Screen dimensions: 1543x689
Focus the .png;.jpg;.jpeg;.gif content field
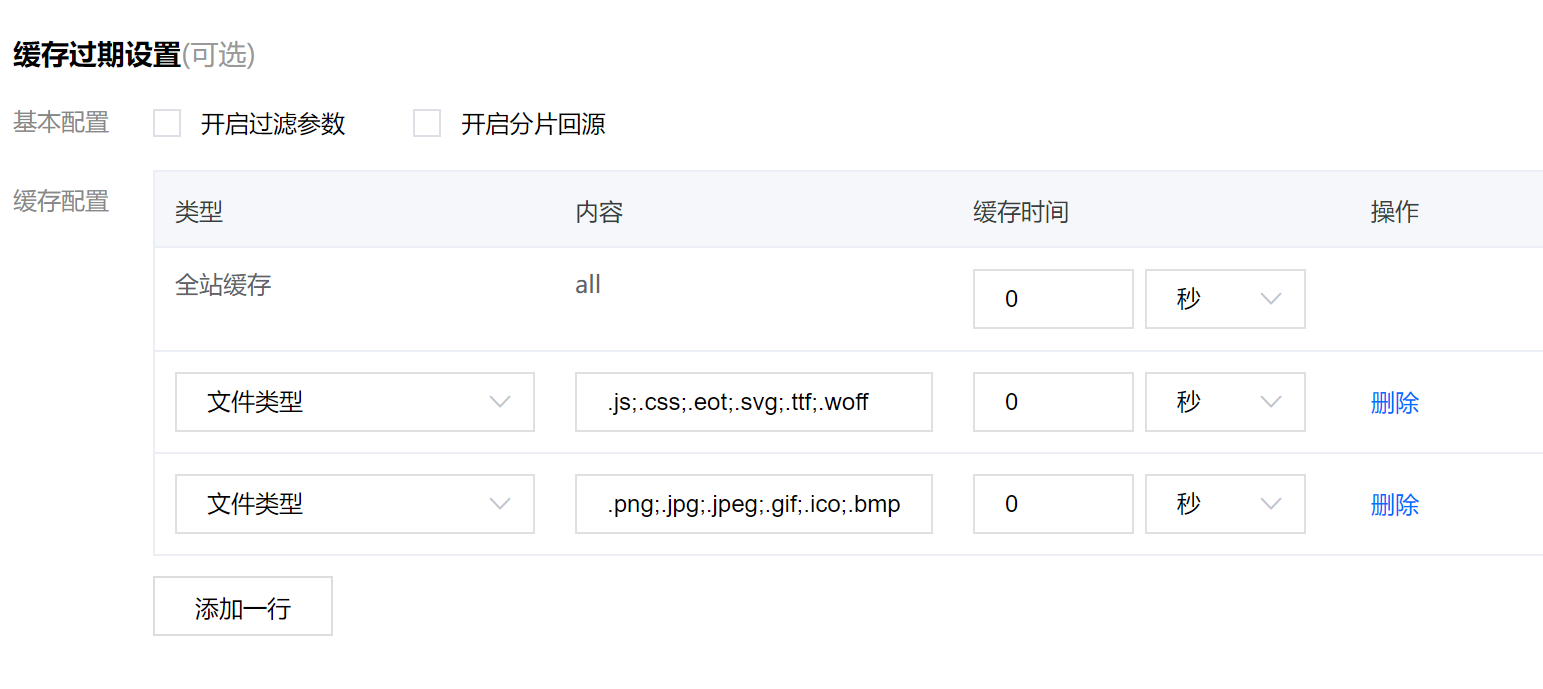point(754,504)
